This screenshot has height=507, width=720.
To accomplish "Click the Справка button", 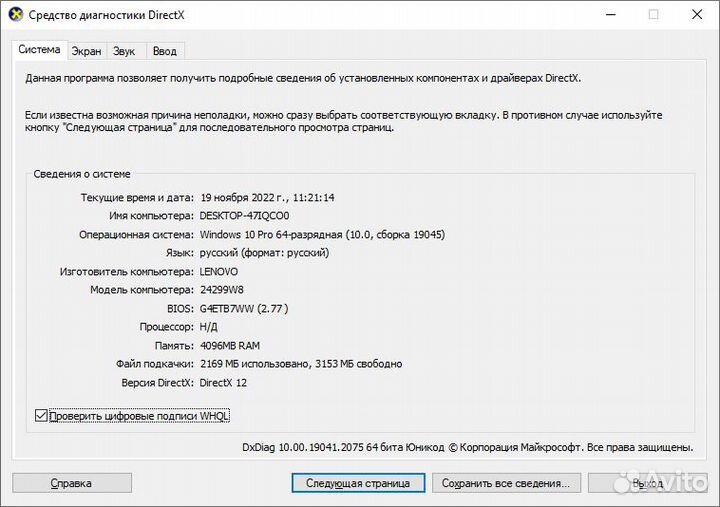I will (x=72, y=483).
